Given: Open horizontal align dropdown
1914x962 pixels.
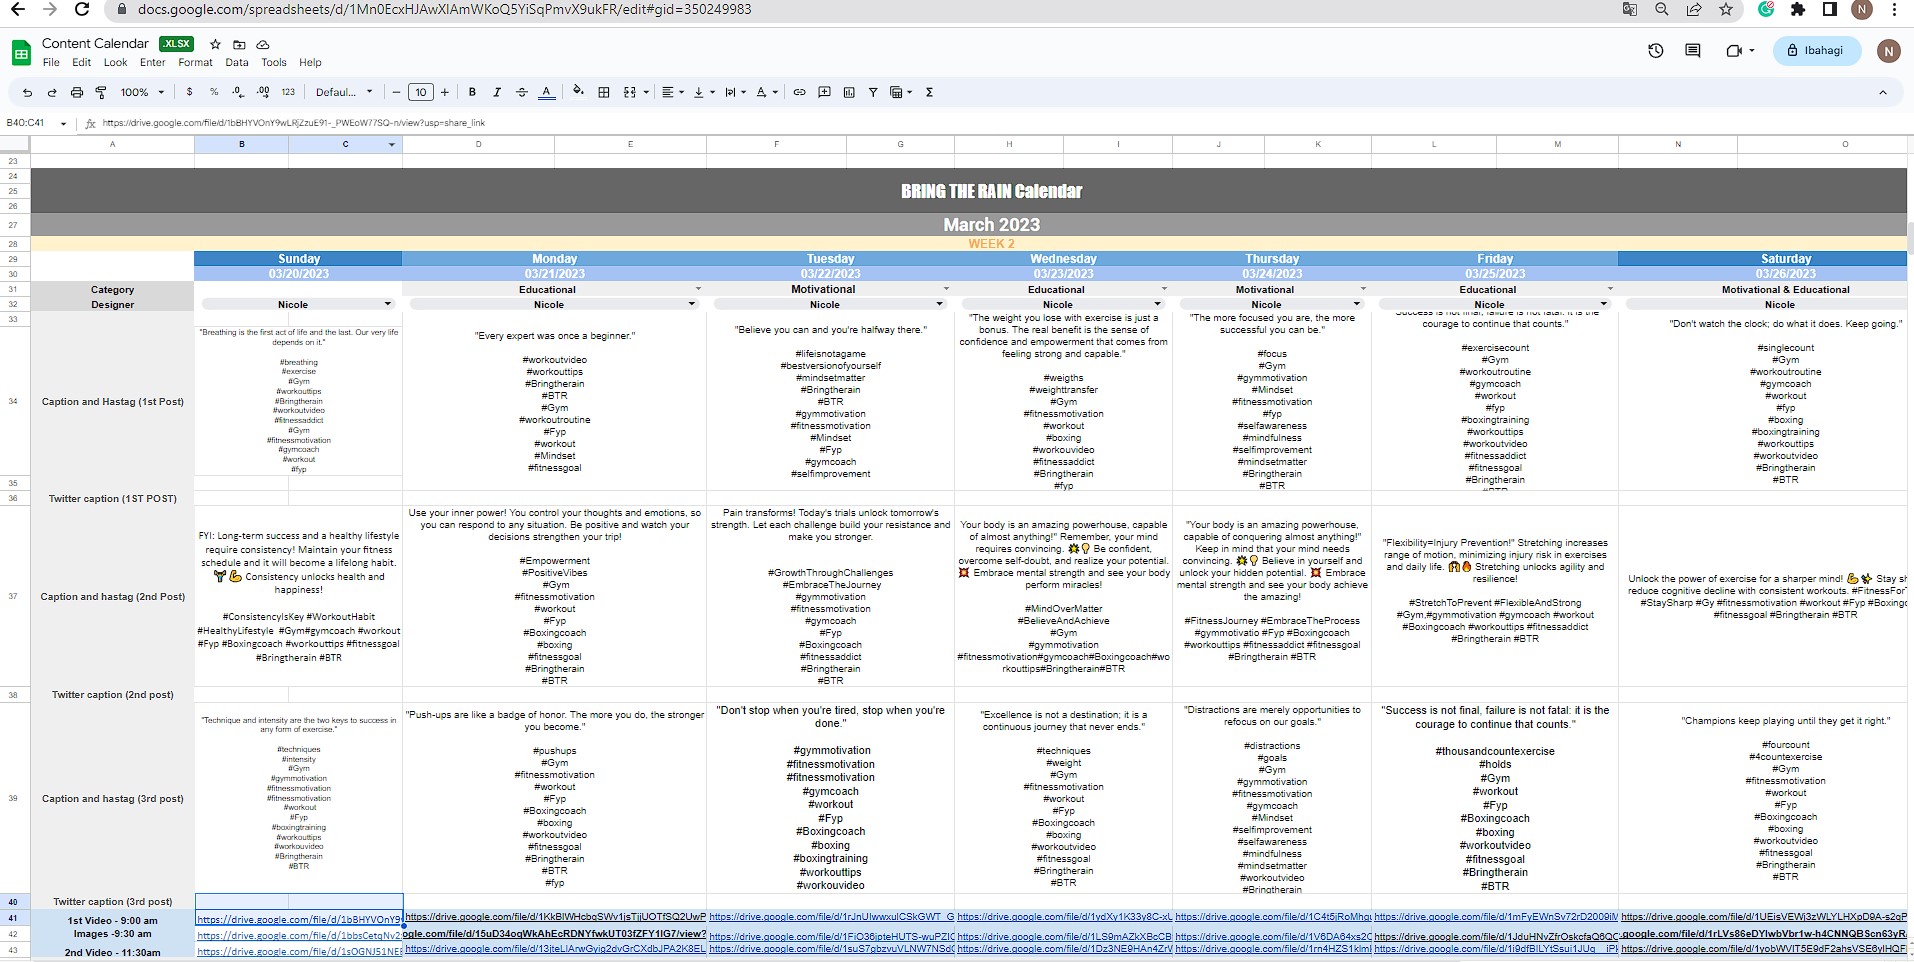Looking at the screenshot, I should [x=673, y=92].
